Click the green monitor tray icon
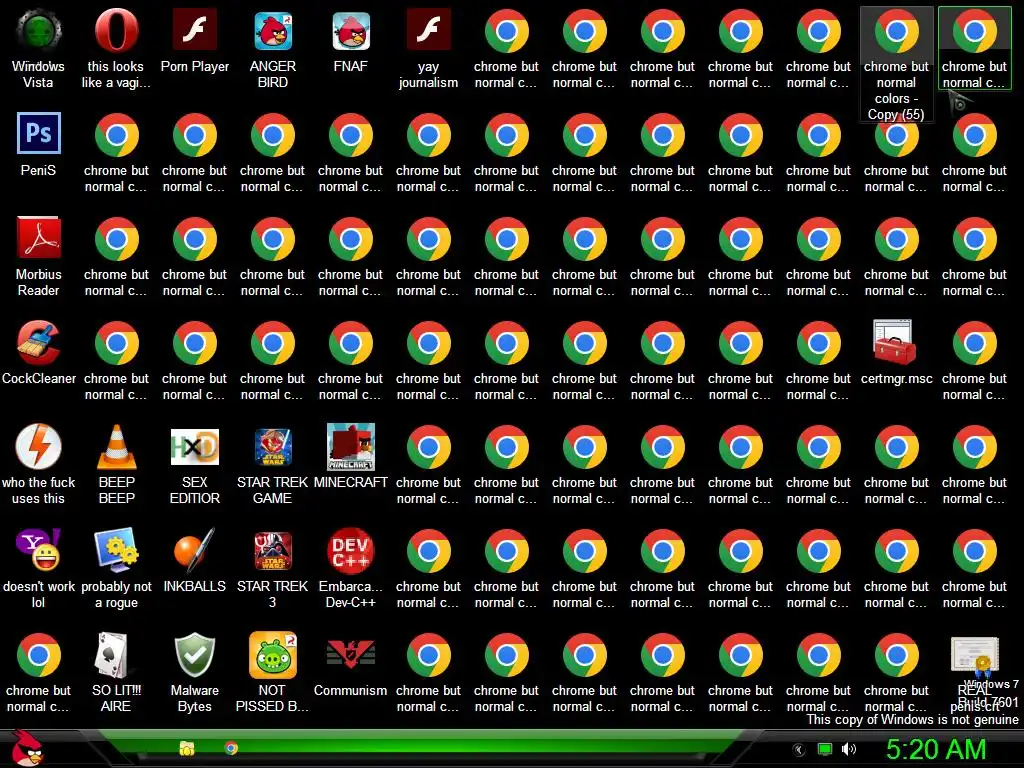Image resolution: width=1024 pixels, height=768 pixels. [825, 750]
